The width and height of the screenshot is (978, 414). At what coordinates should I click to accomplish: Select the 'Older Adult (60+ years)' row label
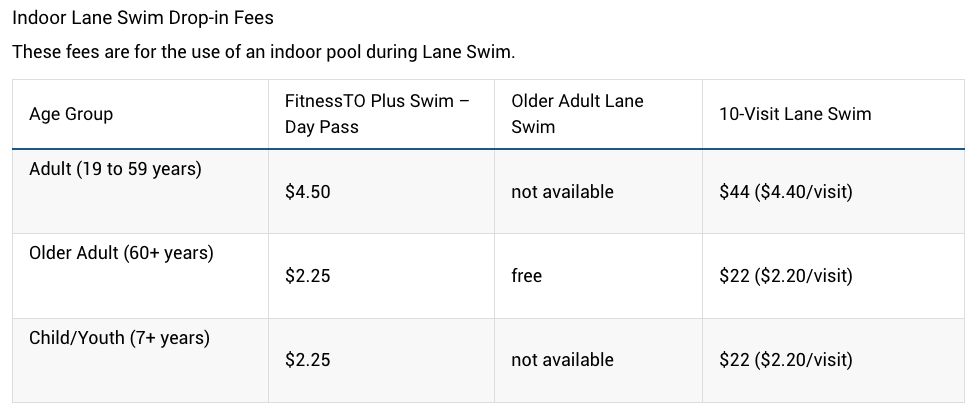click(121, 253)
